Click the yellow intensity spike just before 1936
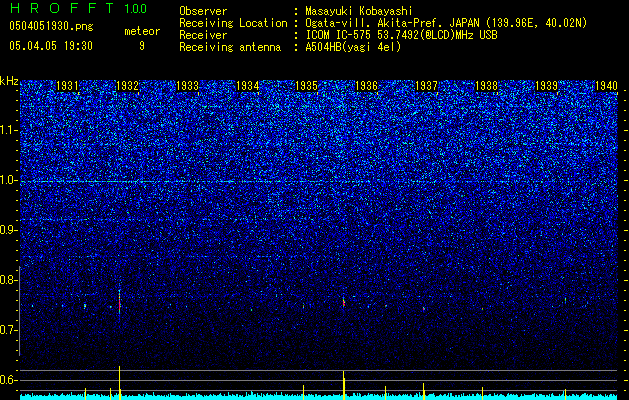 pyautogui.click(x=344, y=385)
